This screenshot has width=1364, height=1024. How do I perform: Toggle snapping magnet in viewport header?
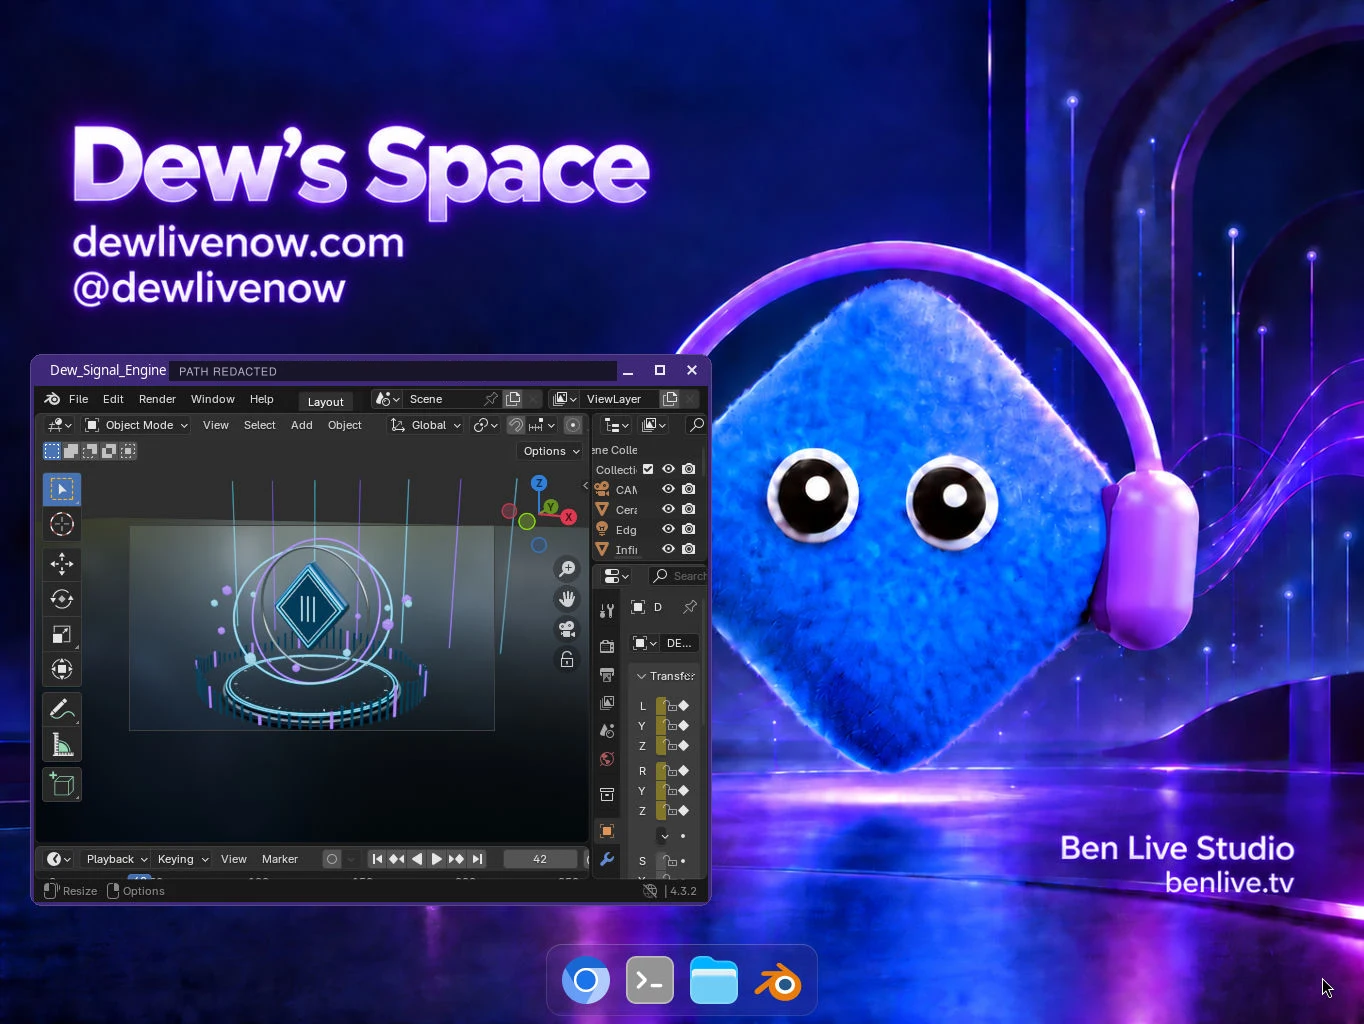pos(516,425)
